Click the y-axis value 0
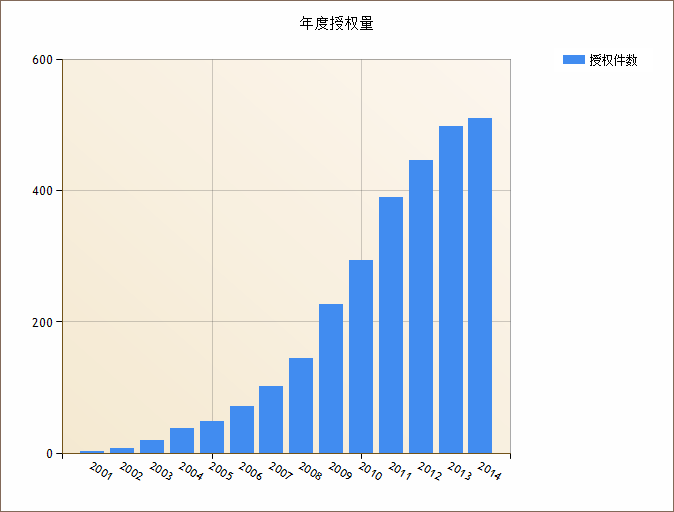The image size is (674, 512). coord(49,454)
